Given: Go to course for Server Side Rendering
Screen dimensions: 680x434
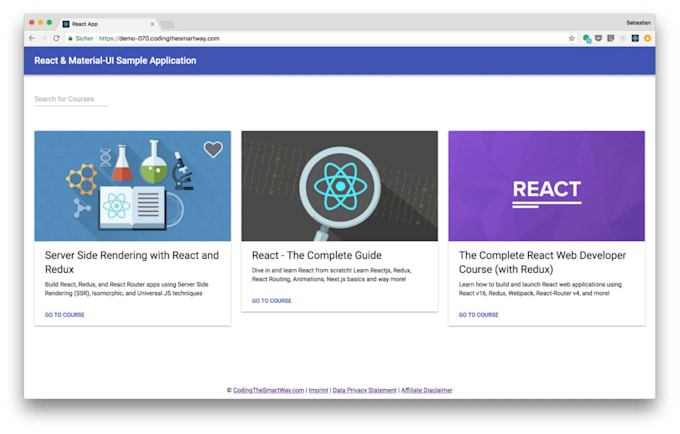Looking at the screenshot, I should coord(65,315).
